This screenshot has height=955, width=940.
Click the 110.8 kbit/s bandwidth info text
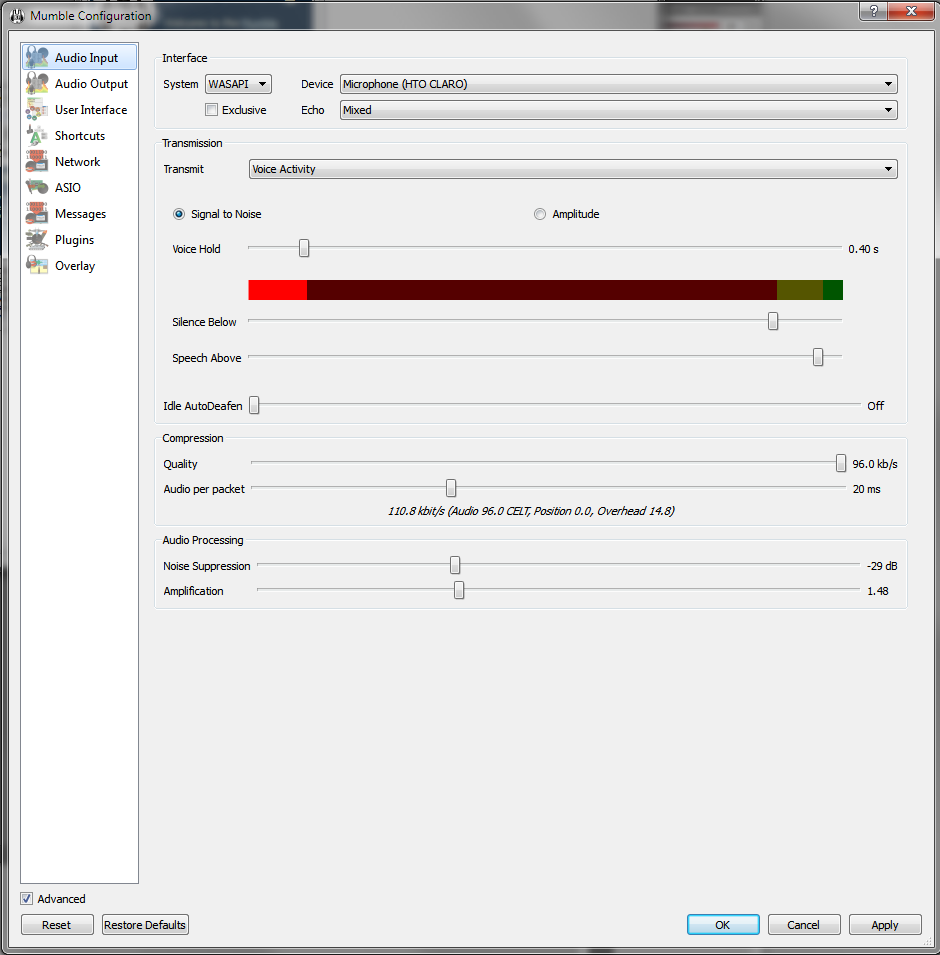click(531, 511)
